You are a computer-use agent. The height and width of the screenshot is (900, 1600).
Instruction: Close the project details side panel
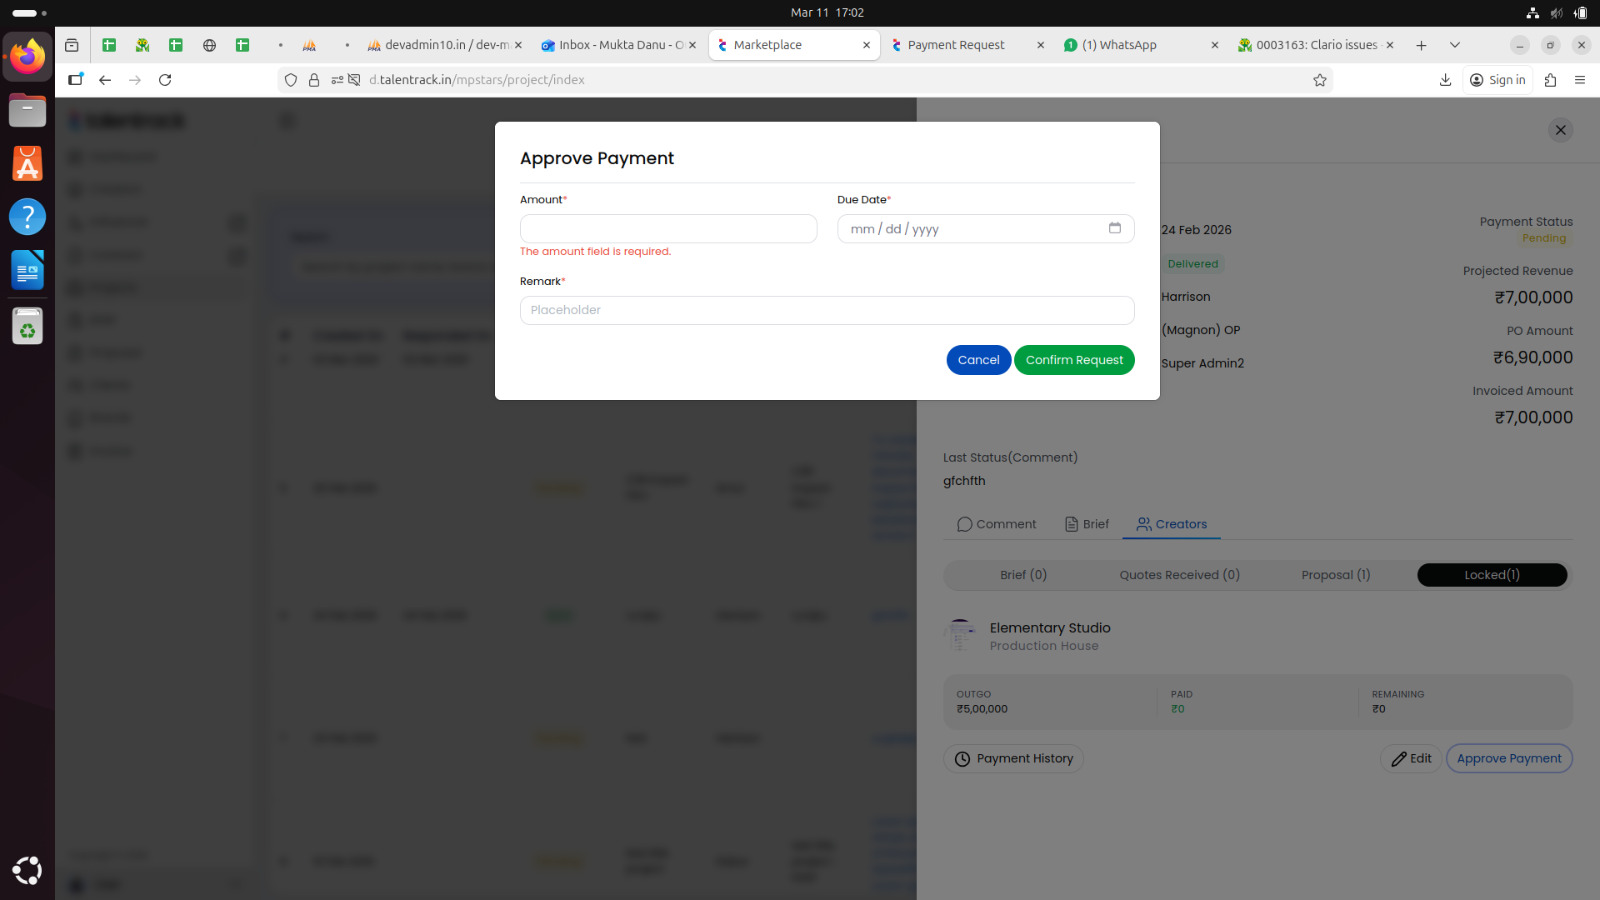pos(1560,130)
